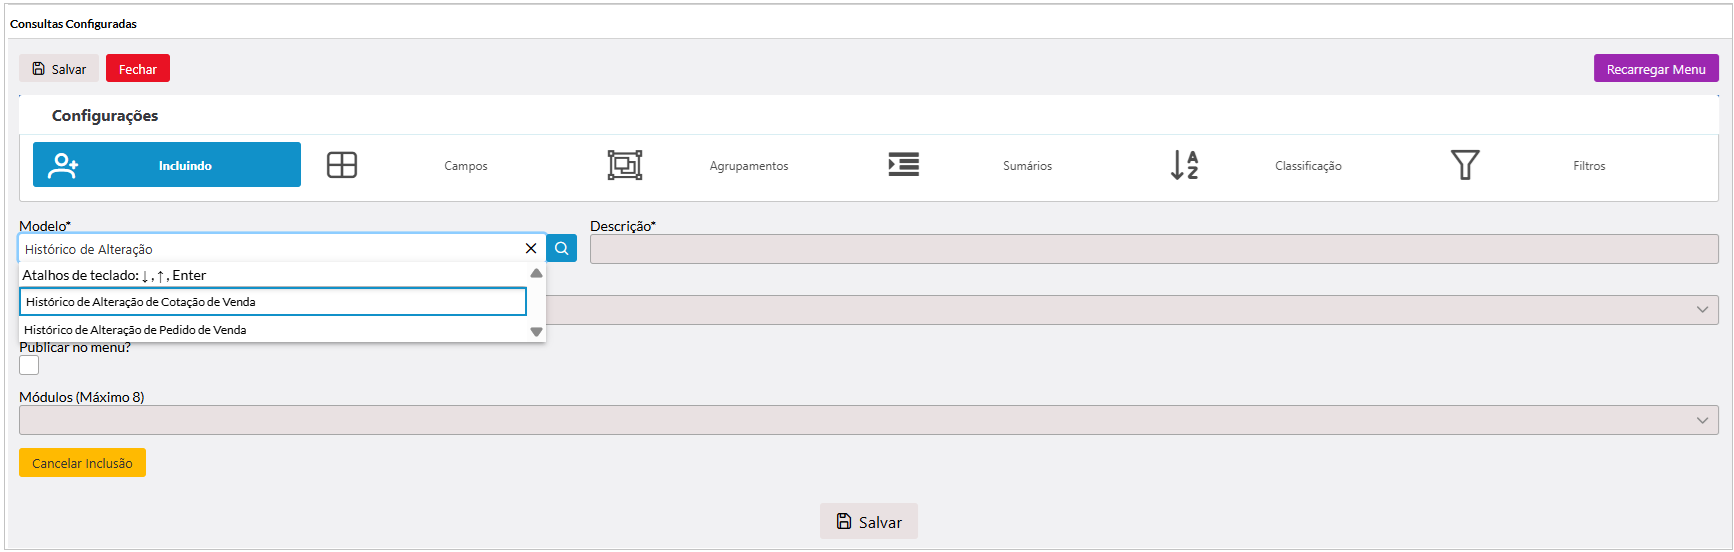Image resolution: width=1734 pixels, height=552 pixels.
Task: Open the Campos tab
Action: point(466,166)
